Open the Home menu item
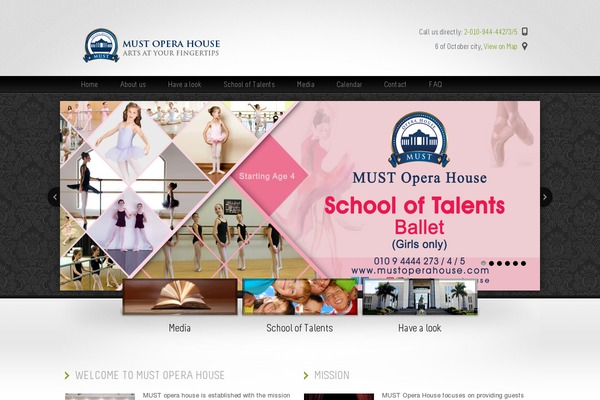Viewport: 600px width, 400px height. 89,84
